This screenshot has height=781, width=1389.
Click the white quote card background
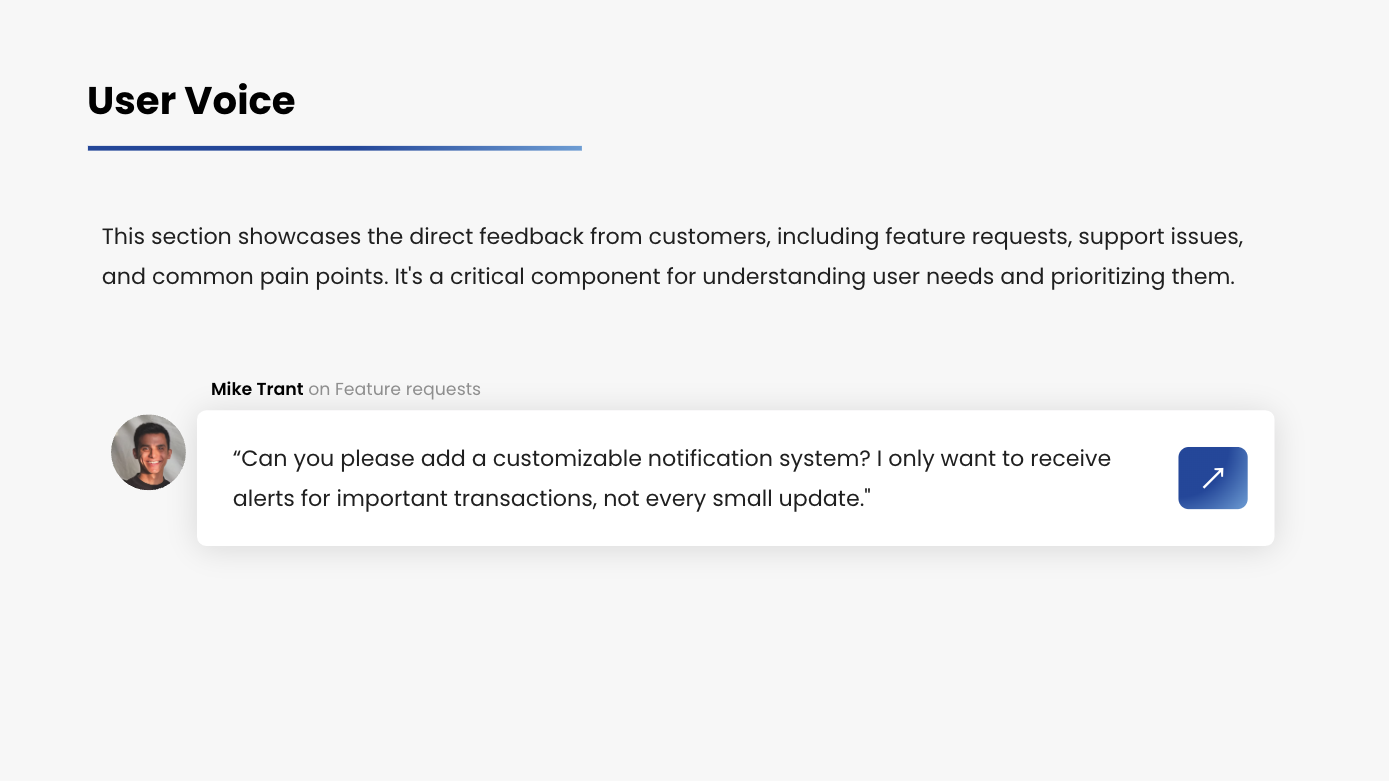(x=735, y=478)
